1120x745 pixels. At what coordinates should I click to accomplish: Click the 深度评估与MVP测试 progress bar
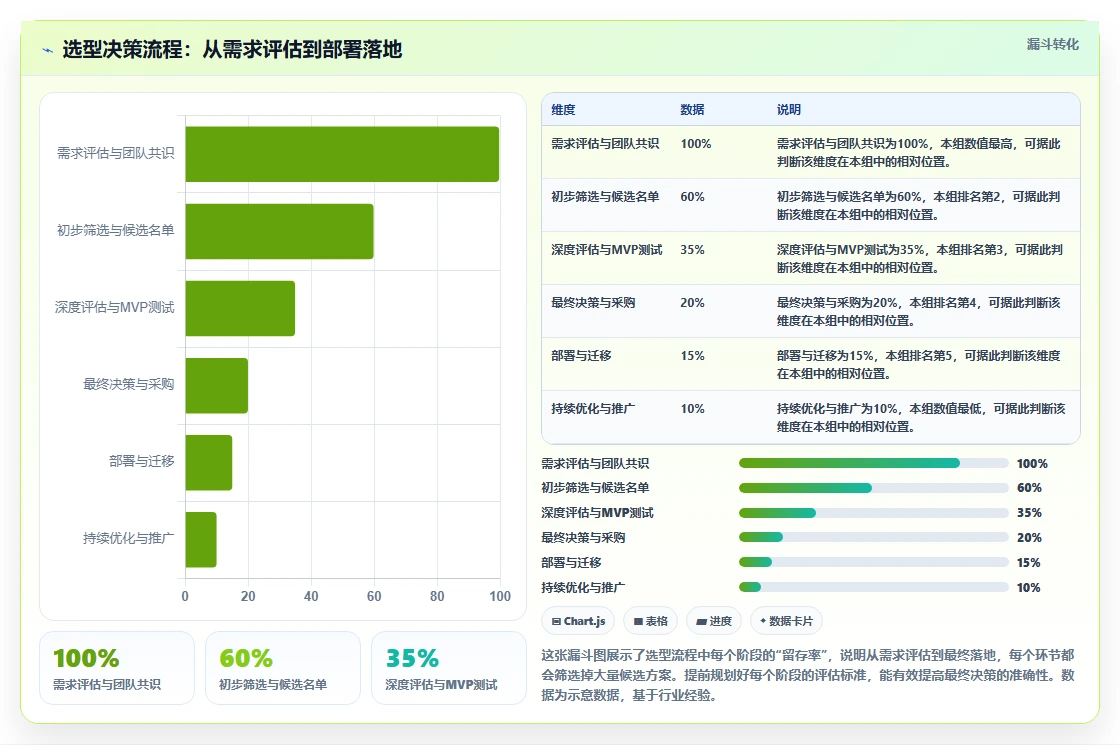pos(874,513)
